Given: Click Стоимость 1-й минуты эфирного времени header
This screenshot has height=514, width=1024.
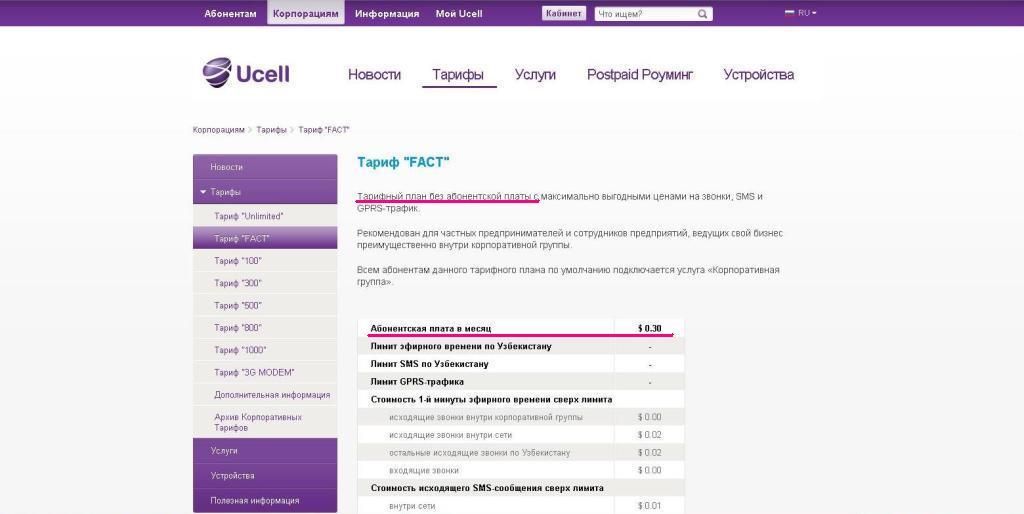Looking at the screenshot, I should (x=491, y=399).
